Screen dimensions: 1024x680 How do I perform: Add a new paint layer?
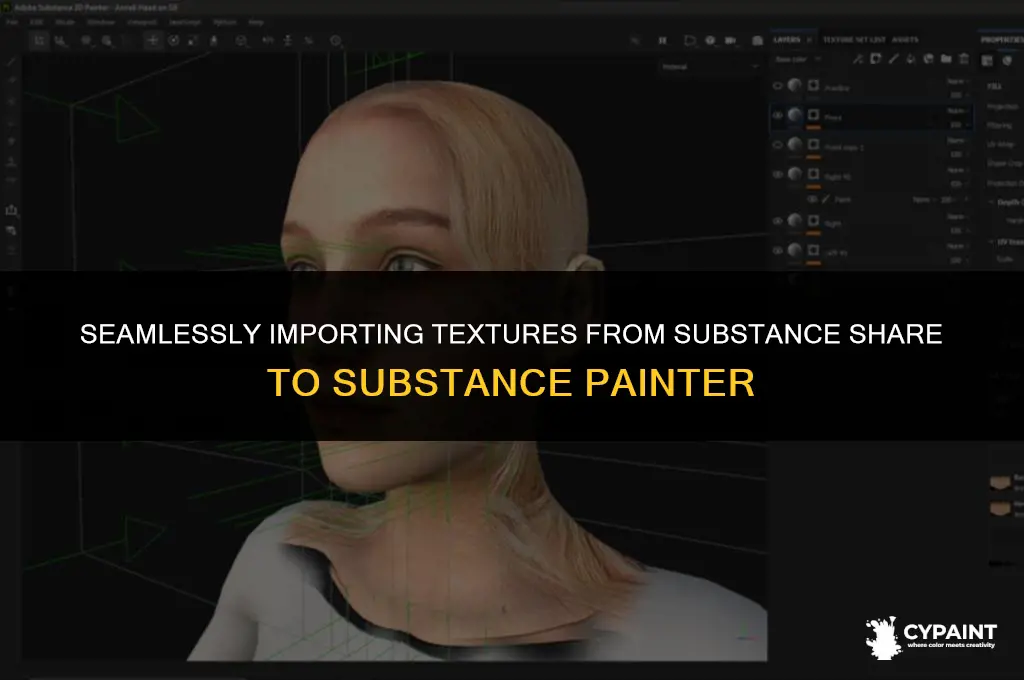(893, 59)
